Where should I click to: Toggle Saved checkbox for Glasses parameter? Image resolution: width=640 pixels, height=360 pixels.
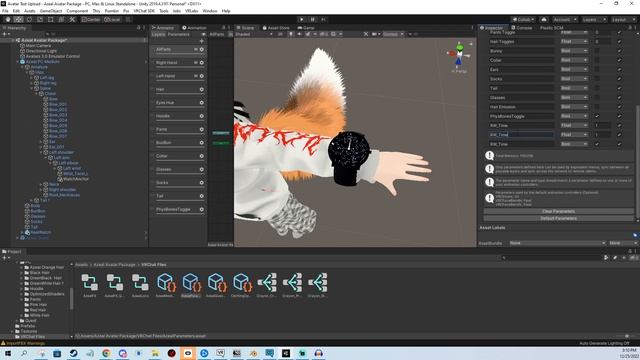tap(619, 98)
